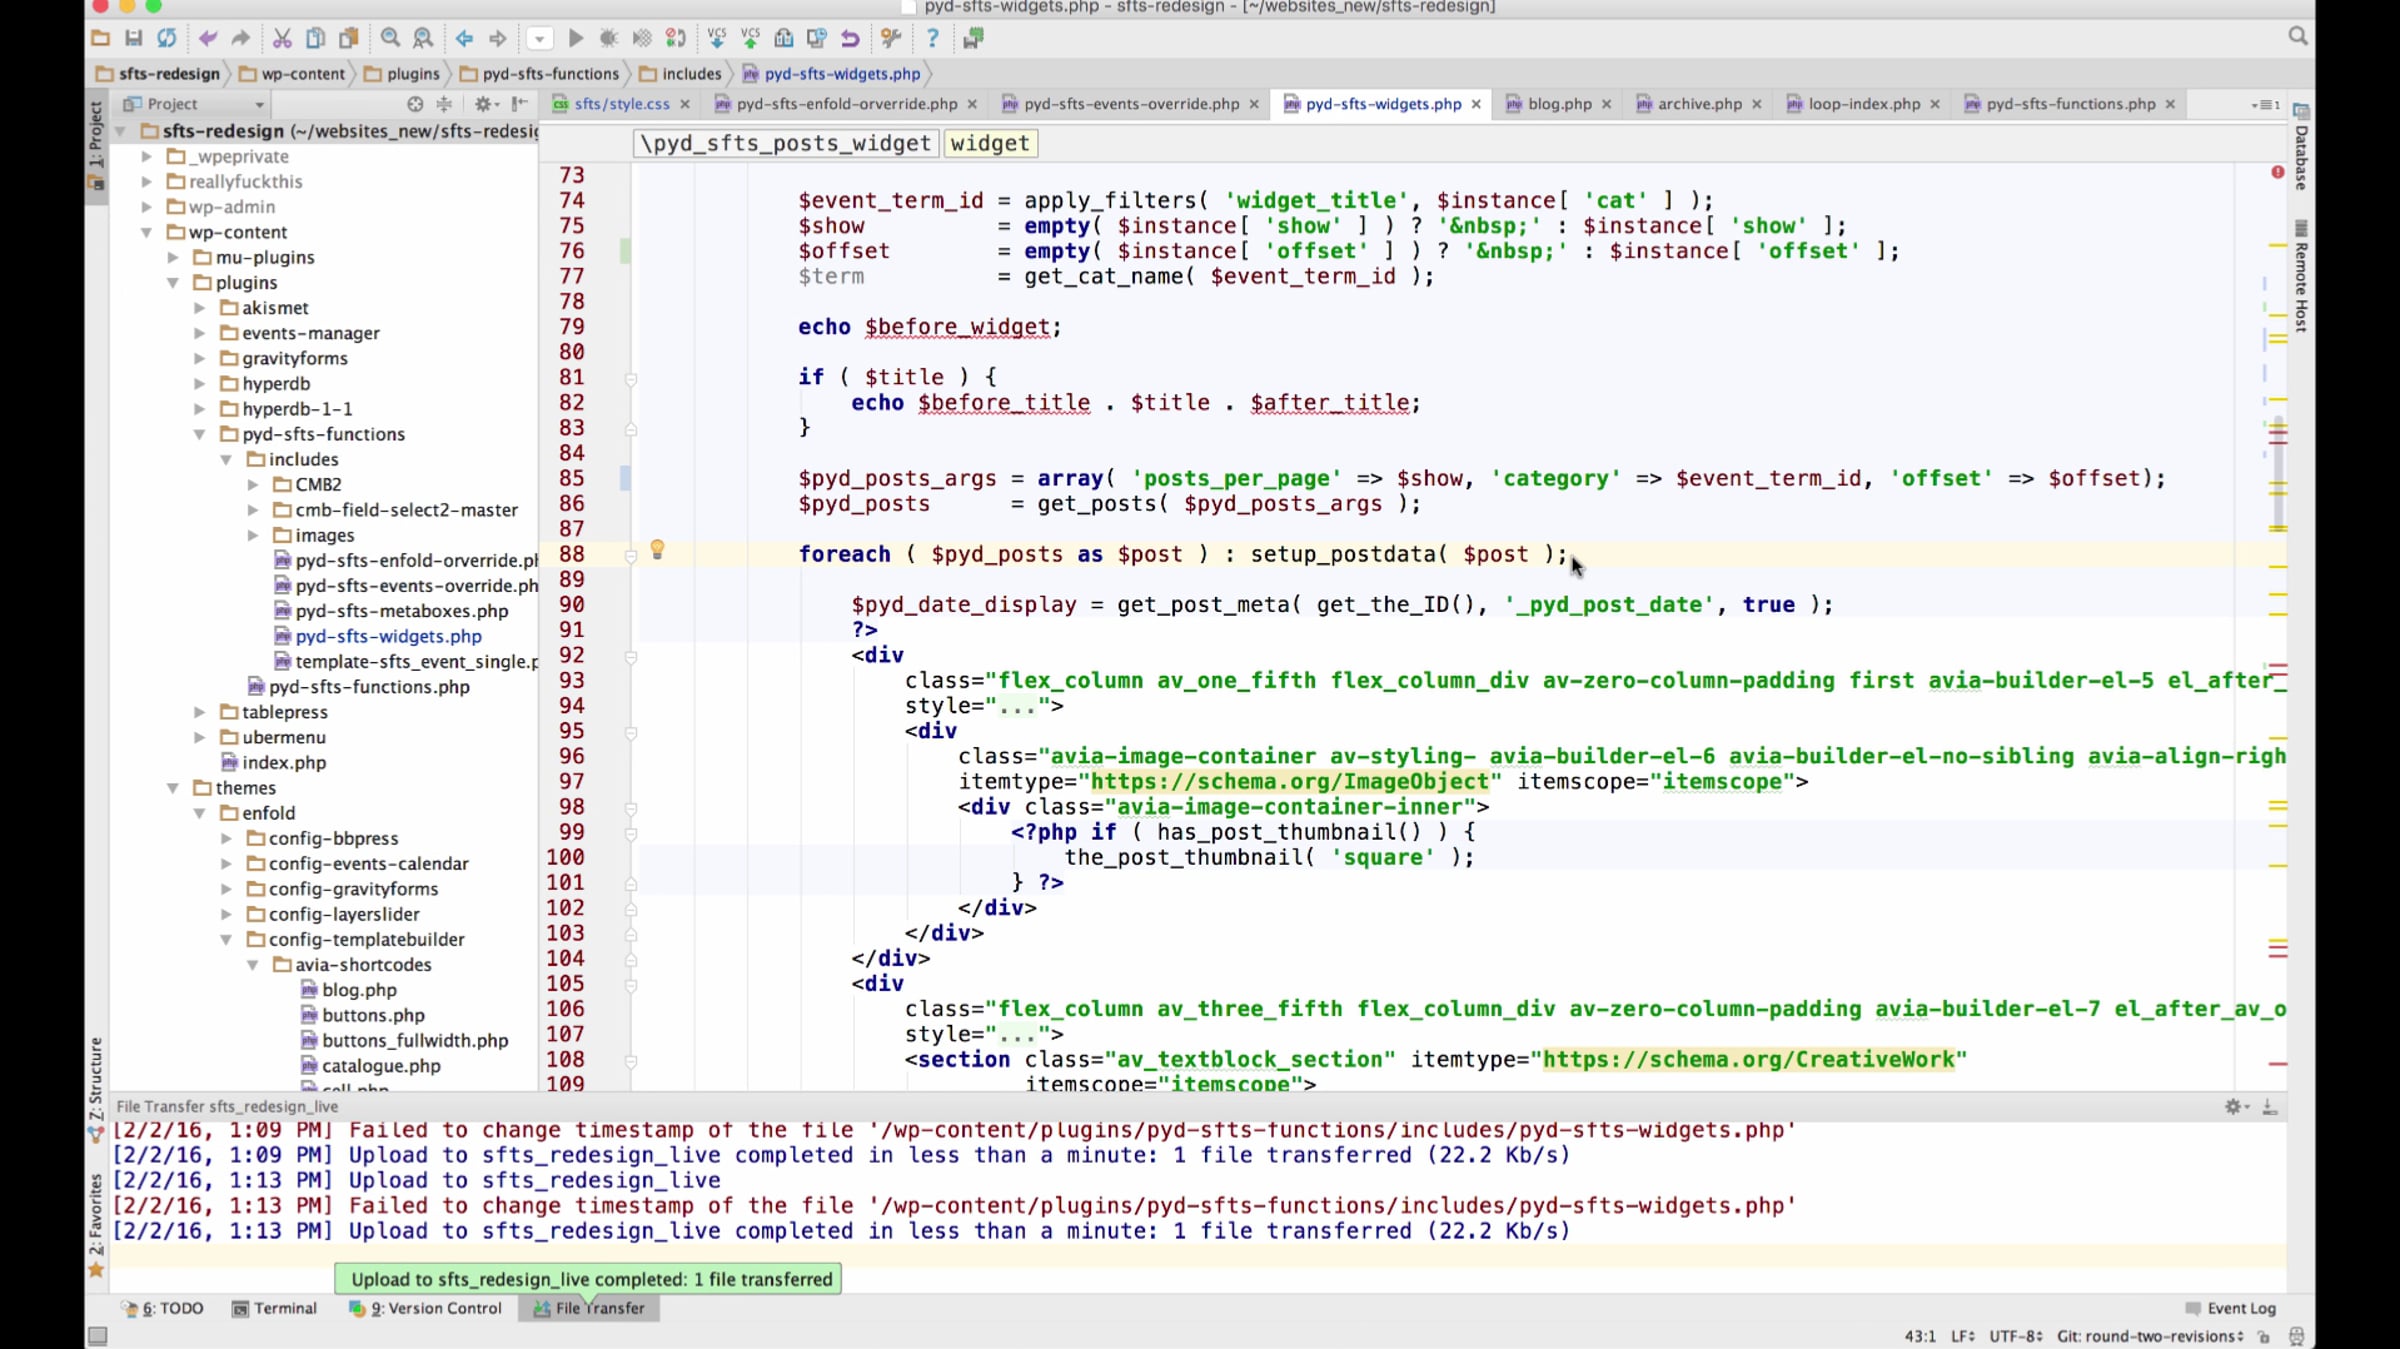This screenshot has height=1349, width=2400.
Task: Click the Run play button icon
Action: pos(575,38)
